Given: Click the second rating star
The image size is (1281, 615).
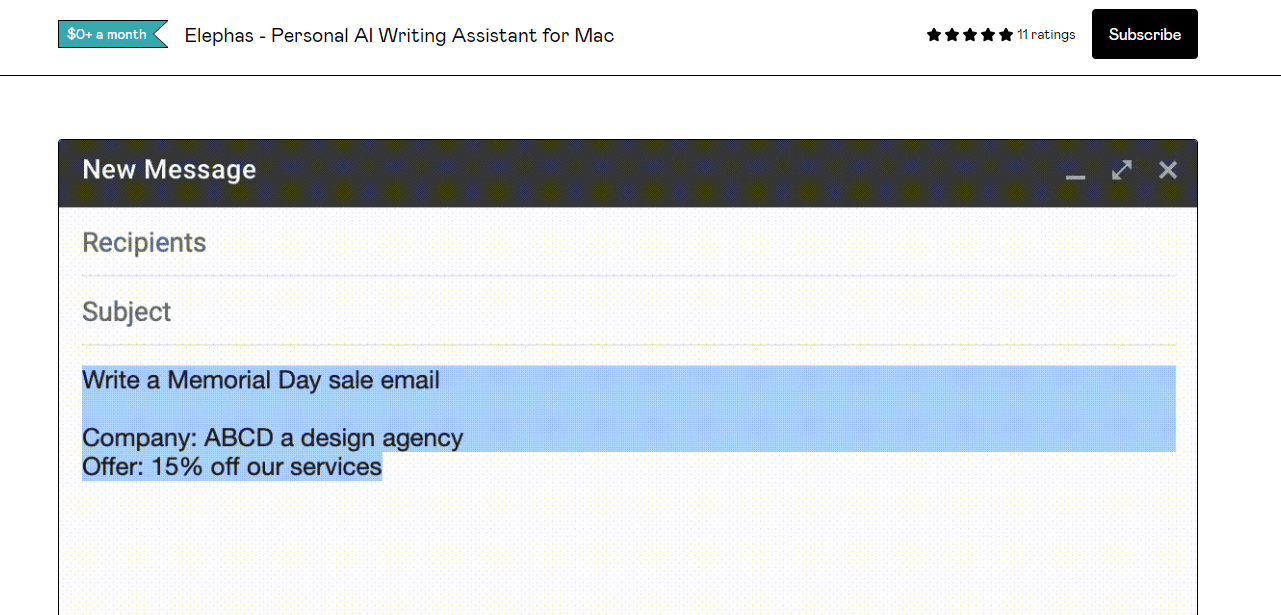Looking at the screenshot, I should (952, 35).
